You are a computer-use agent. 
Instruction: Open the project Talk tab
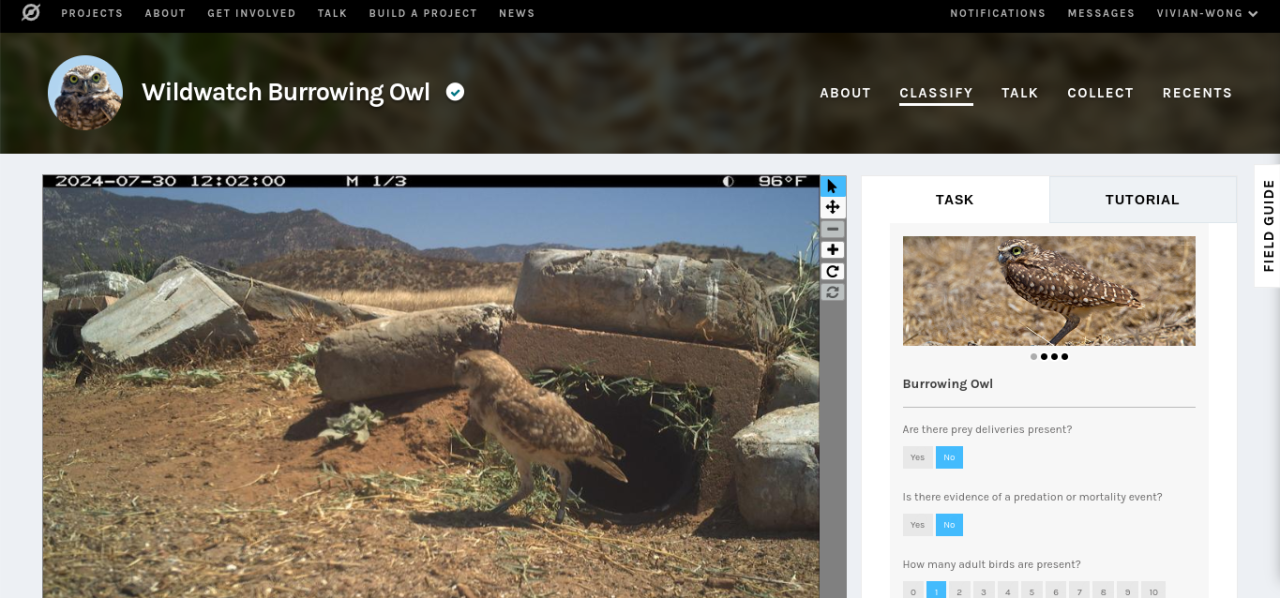tap(1020, 93)
